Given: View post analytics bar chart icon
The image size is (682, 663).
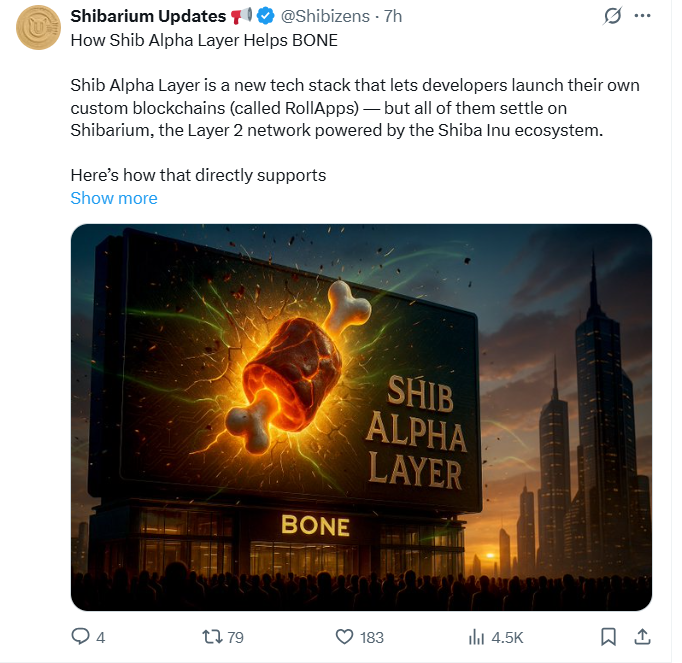Looking at the screenshot, I should tap(476, 637).
